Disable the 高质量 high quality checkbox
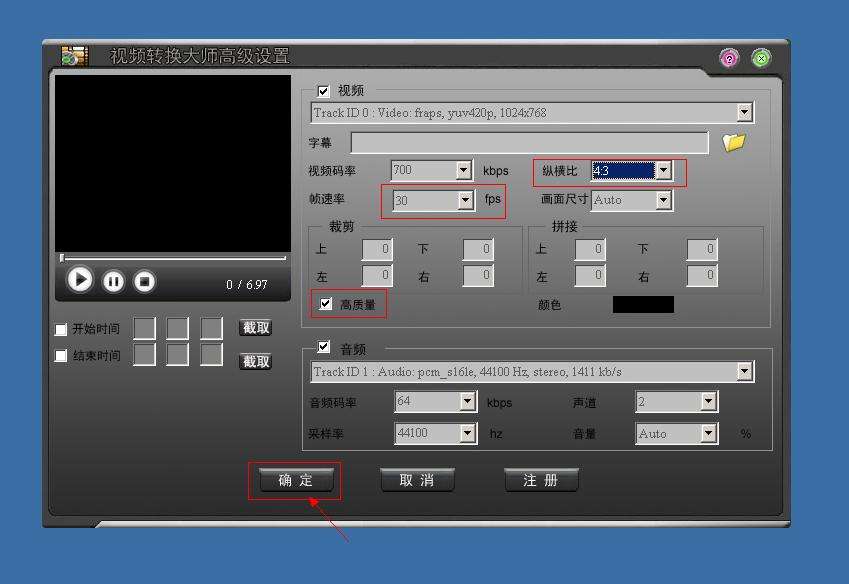 point(326,304)
